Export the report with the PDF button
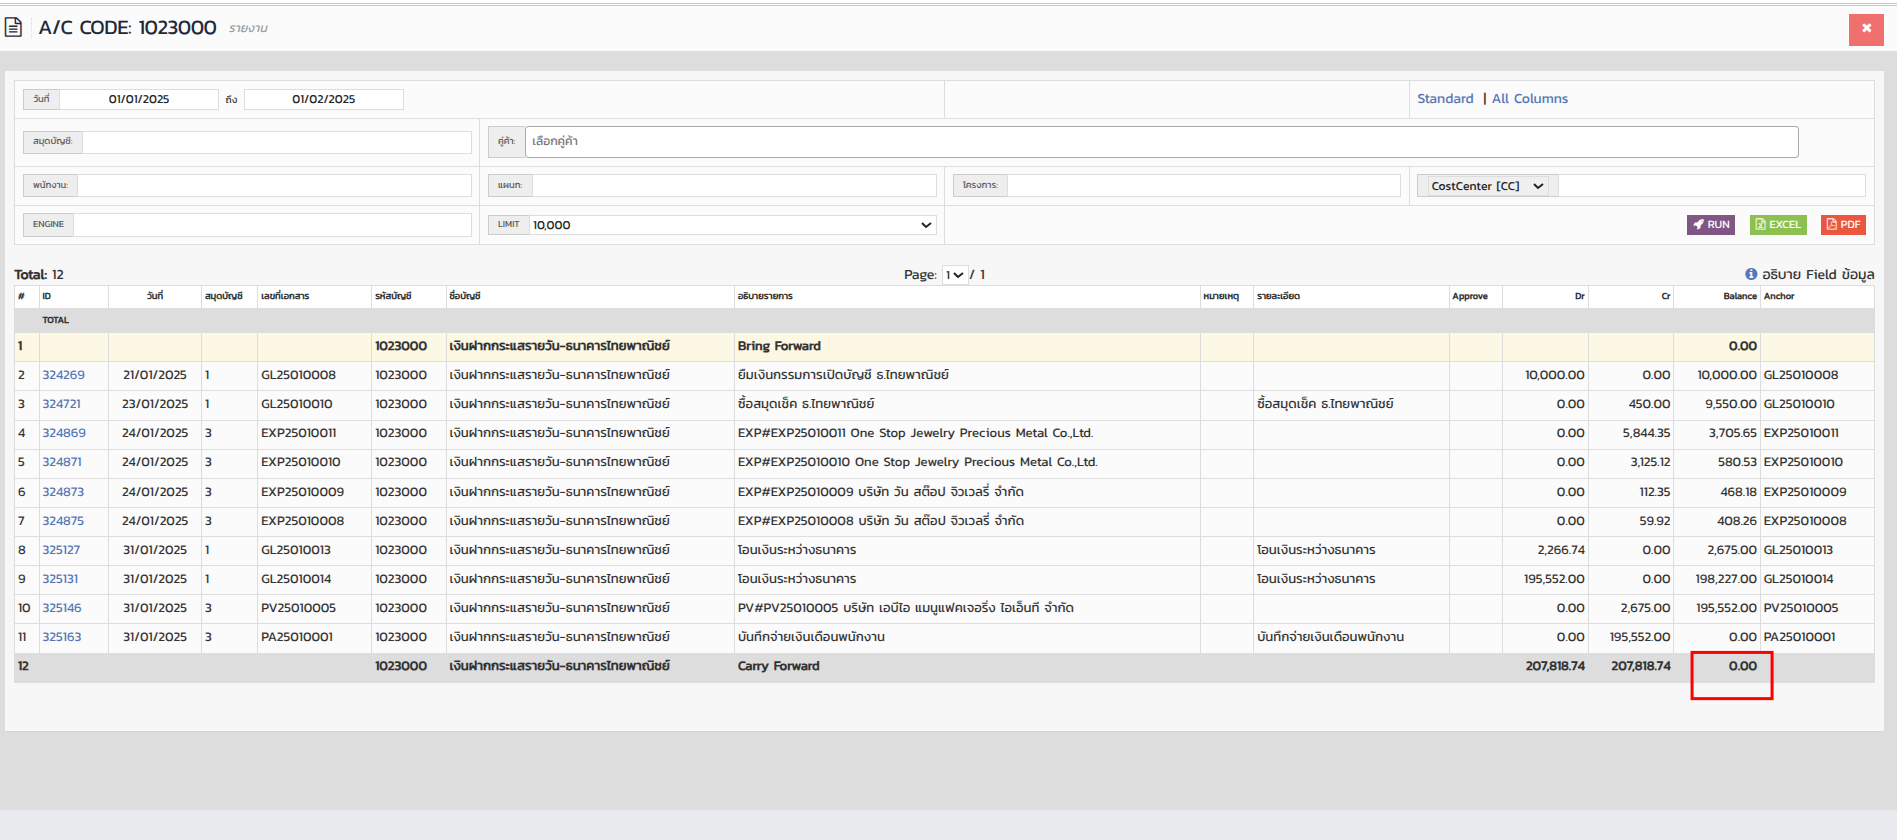The width and height of the screenshot is (1897, 840). 1843,225
